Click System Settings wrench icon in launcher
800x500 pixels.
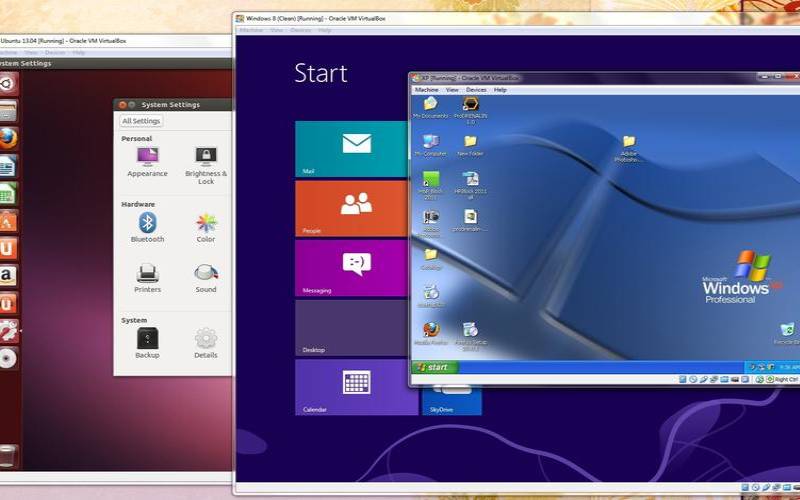point(8,331)
